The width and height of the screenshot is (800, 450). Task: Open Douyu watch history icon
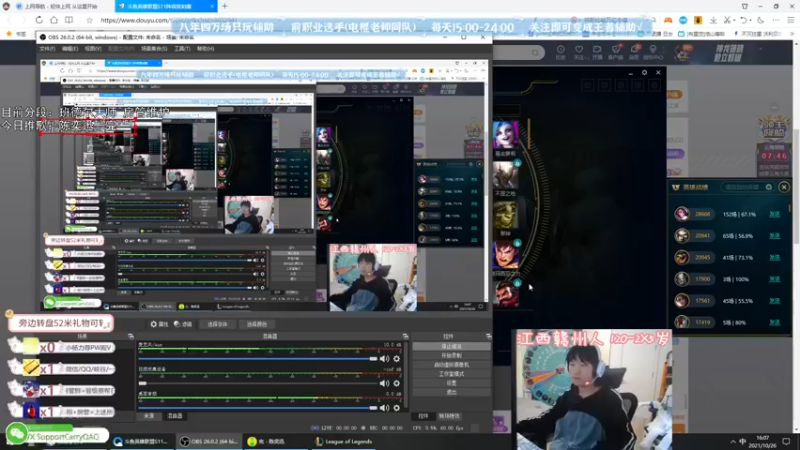560,52
